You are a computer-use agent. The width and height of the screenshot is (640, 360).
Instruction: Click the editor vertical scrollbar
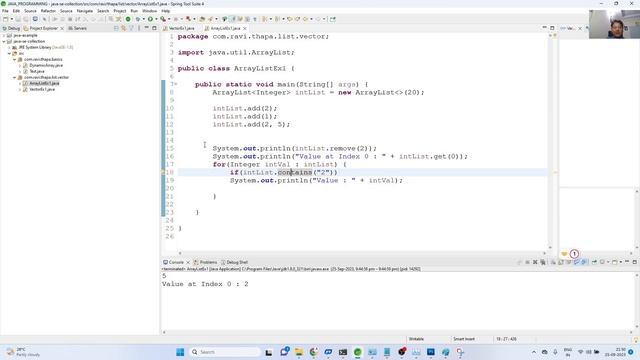550,141
